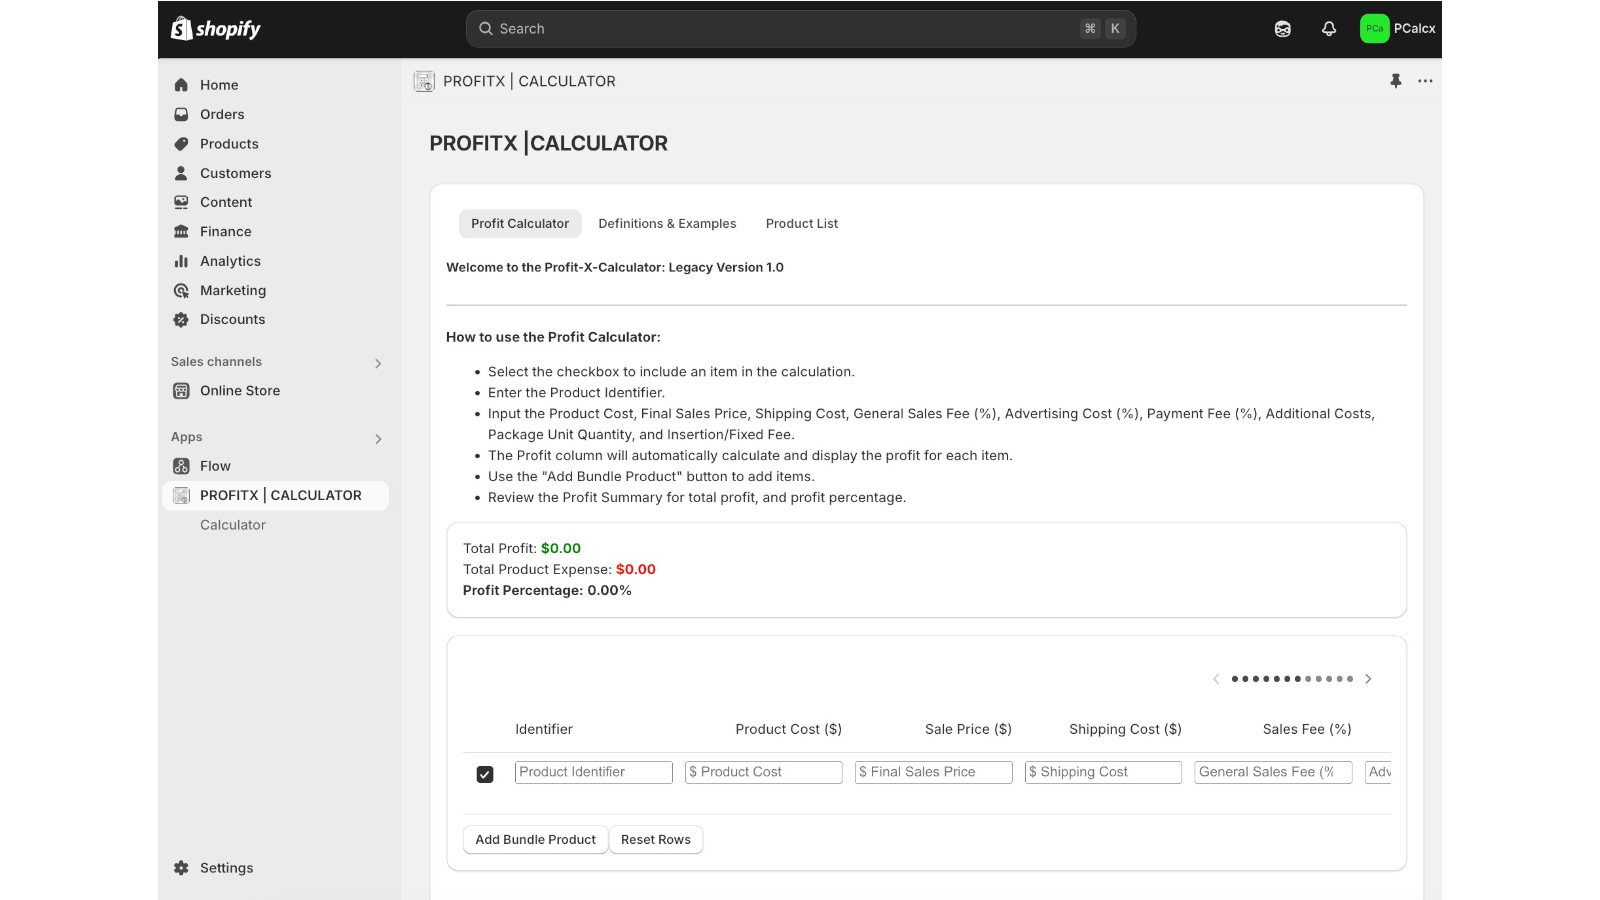Switch to the Definitions & Examples tab

pos(667,223)
